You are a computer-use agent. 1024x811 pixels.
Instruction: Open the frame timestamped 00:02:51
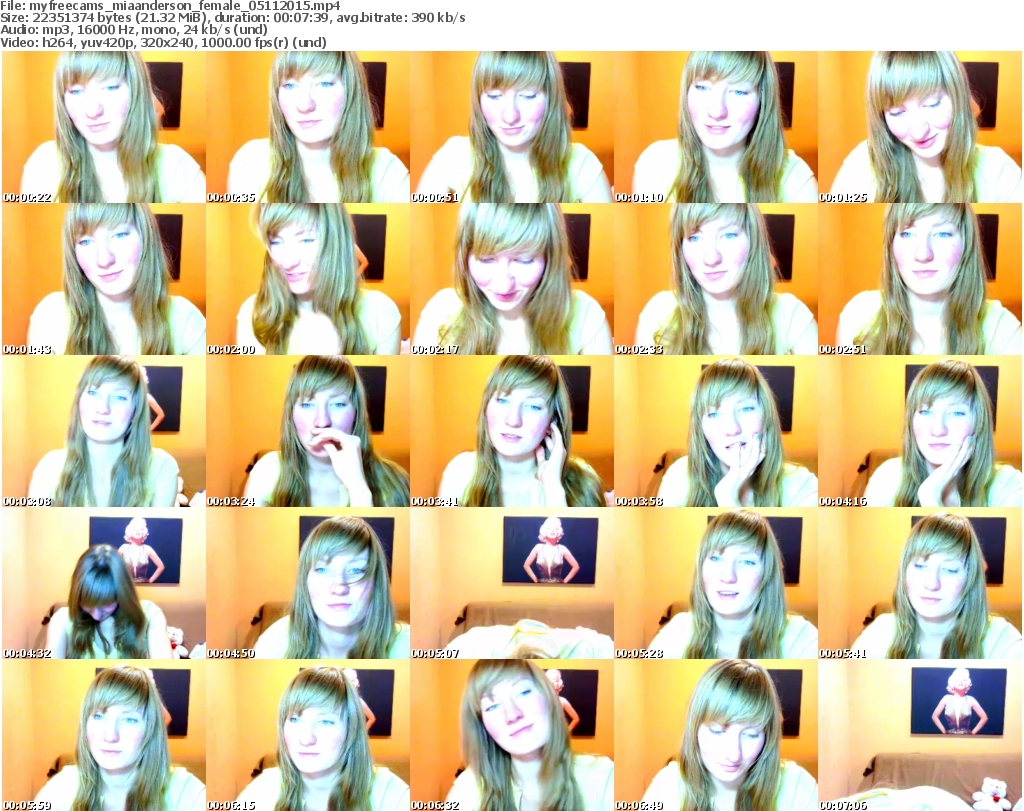(x=920, y=279)
